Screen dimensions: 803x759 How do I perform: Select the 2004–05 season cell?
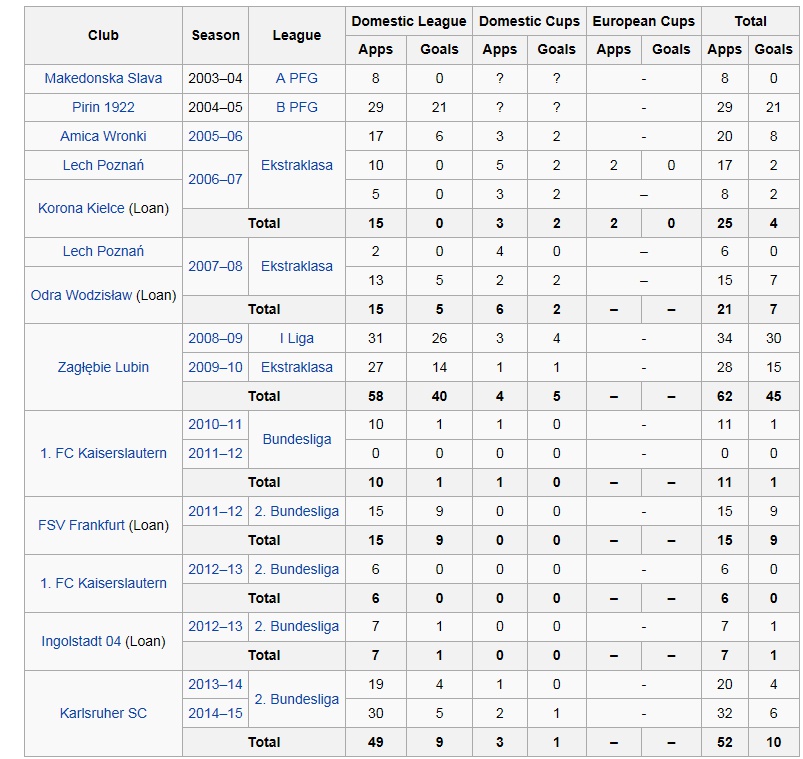point(215,107)
